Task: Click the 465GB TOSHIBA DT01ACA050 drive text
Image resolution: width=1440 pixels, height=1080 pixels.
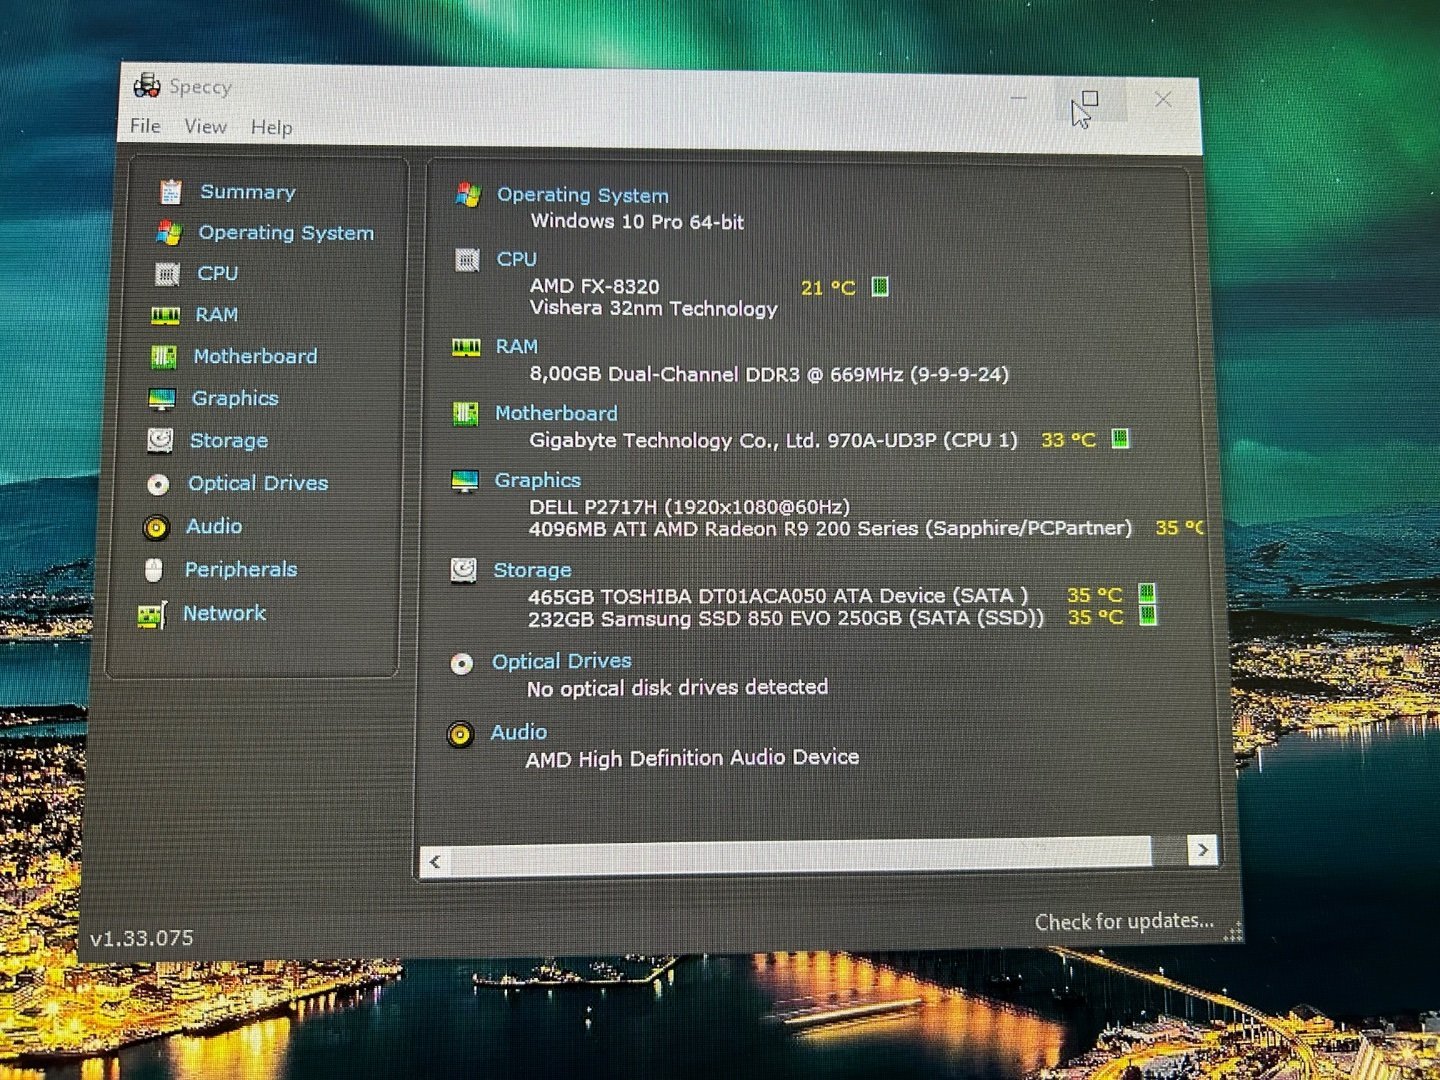Action: (778, 596)
